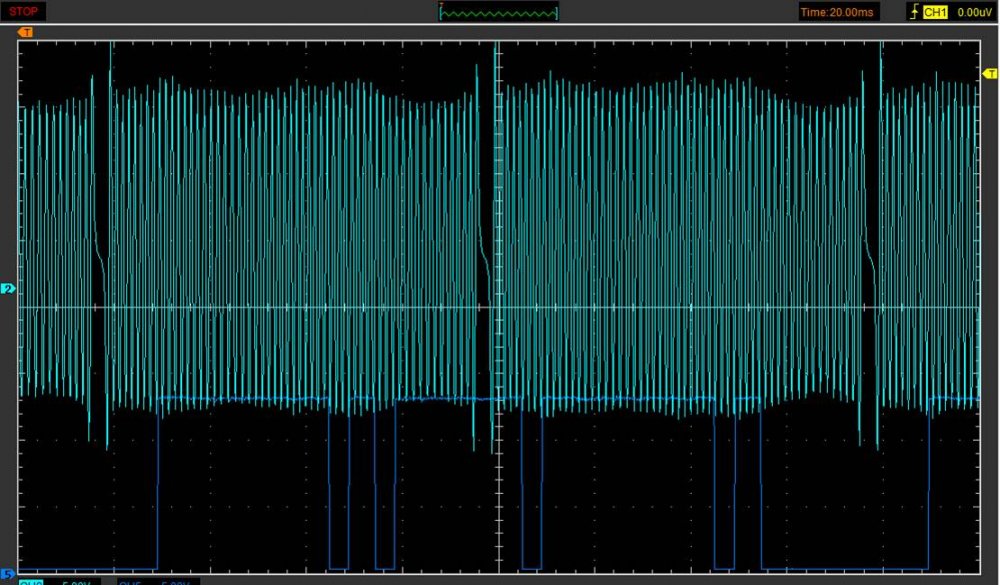Screen dimensions: 1000x585
Task: Click the 0.00uV trigger level readout
Action: (x=973, y=12)
